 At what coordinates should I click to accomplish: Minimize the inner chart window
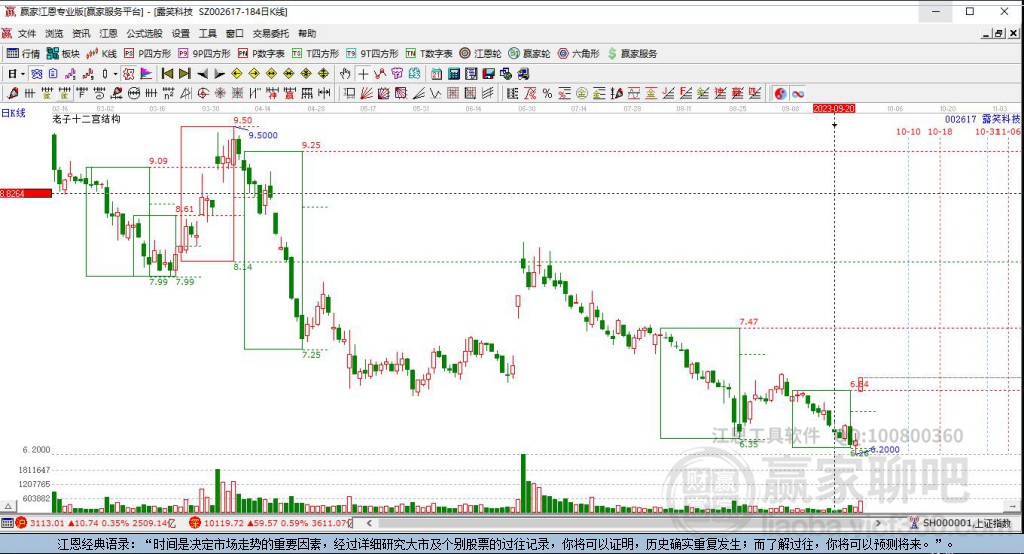click(986, 33)
